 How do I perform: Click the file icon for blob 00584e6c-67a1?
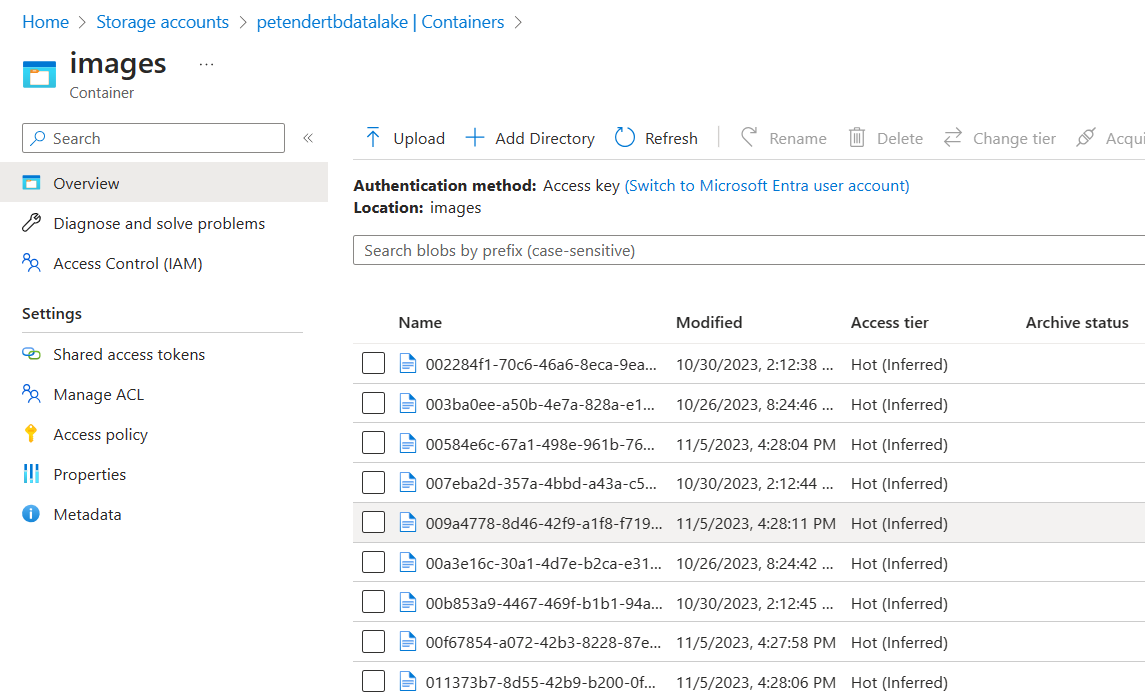(408, 444)
